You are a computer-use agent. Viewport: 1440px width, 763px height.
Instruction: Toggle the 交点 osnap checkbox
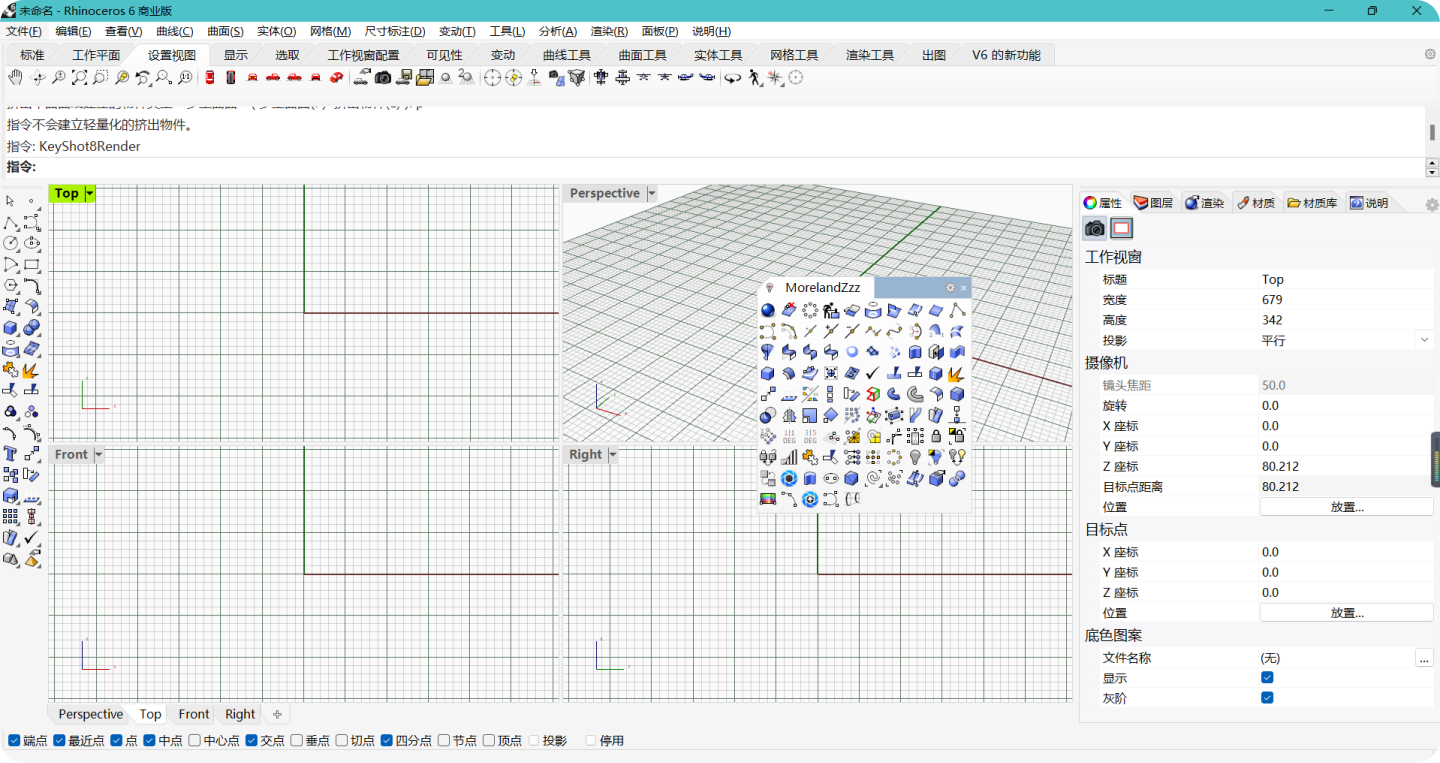[x=252, y=741]
